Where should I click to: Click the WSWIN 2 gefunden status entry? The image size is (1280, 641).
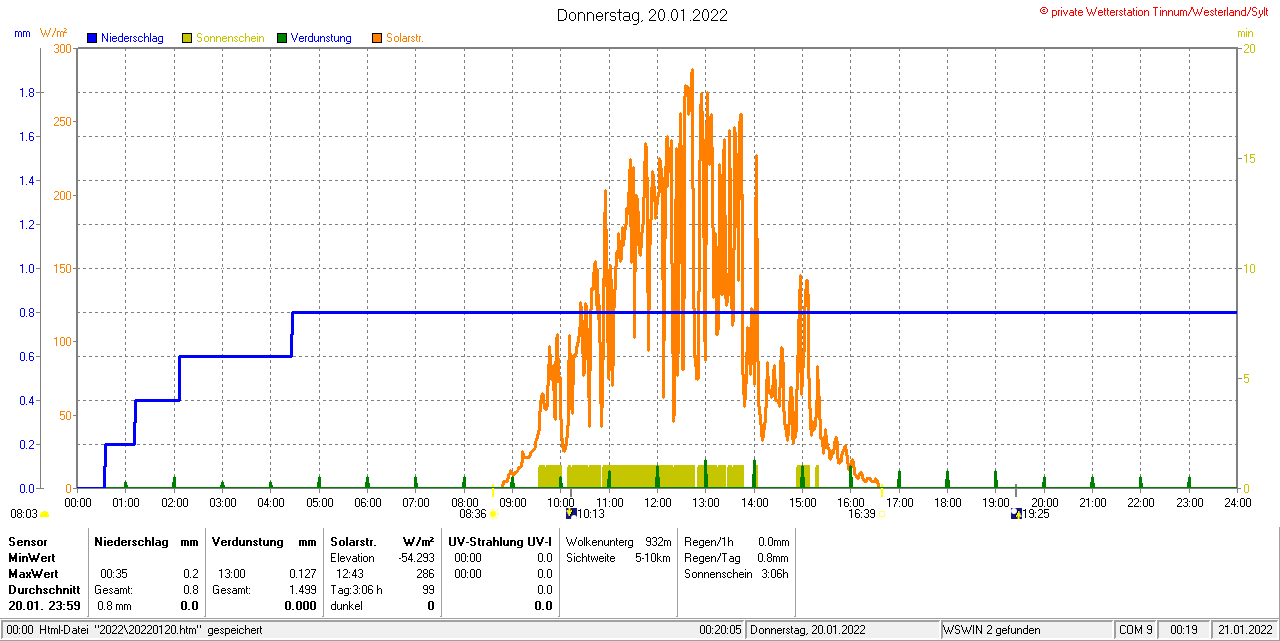point(992,630)
